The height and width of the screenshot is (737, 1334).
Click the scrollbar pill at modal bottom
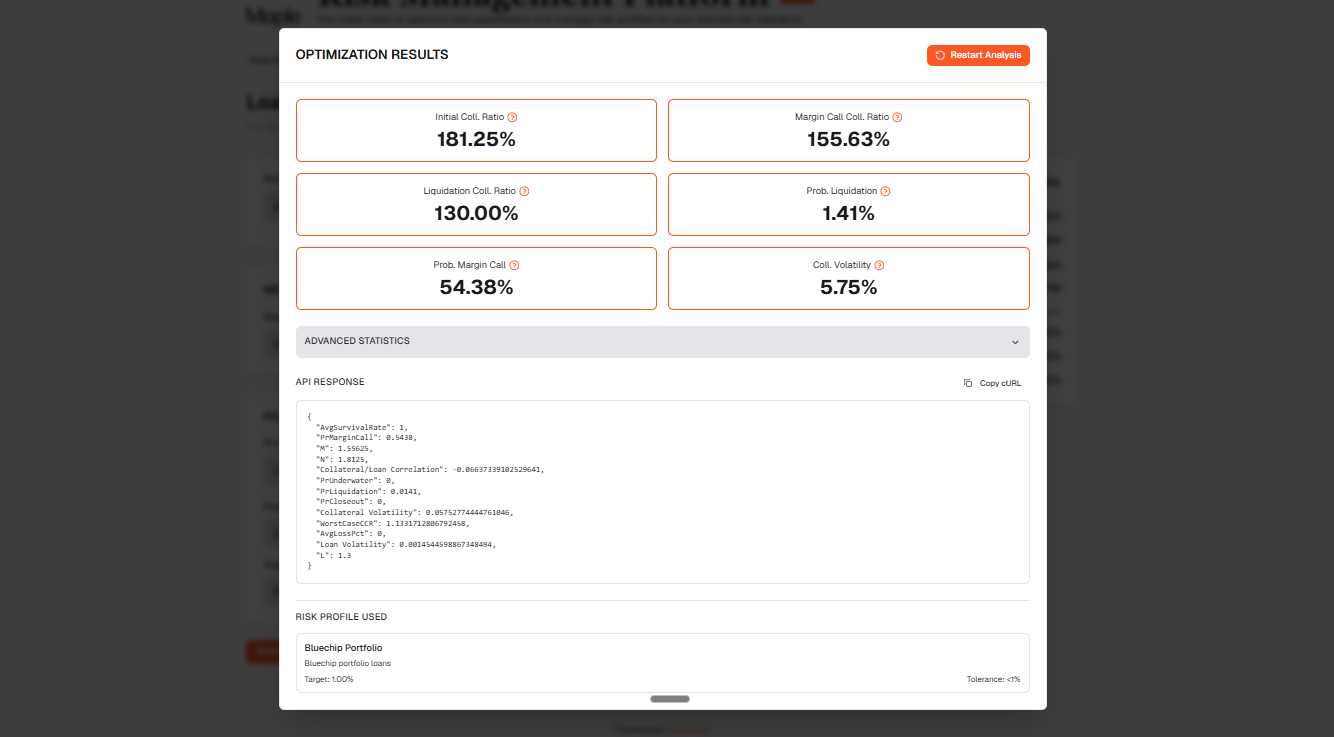669,699
